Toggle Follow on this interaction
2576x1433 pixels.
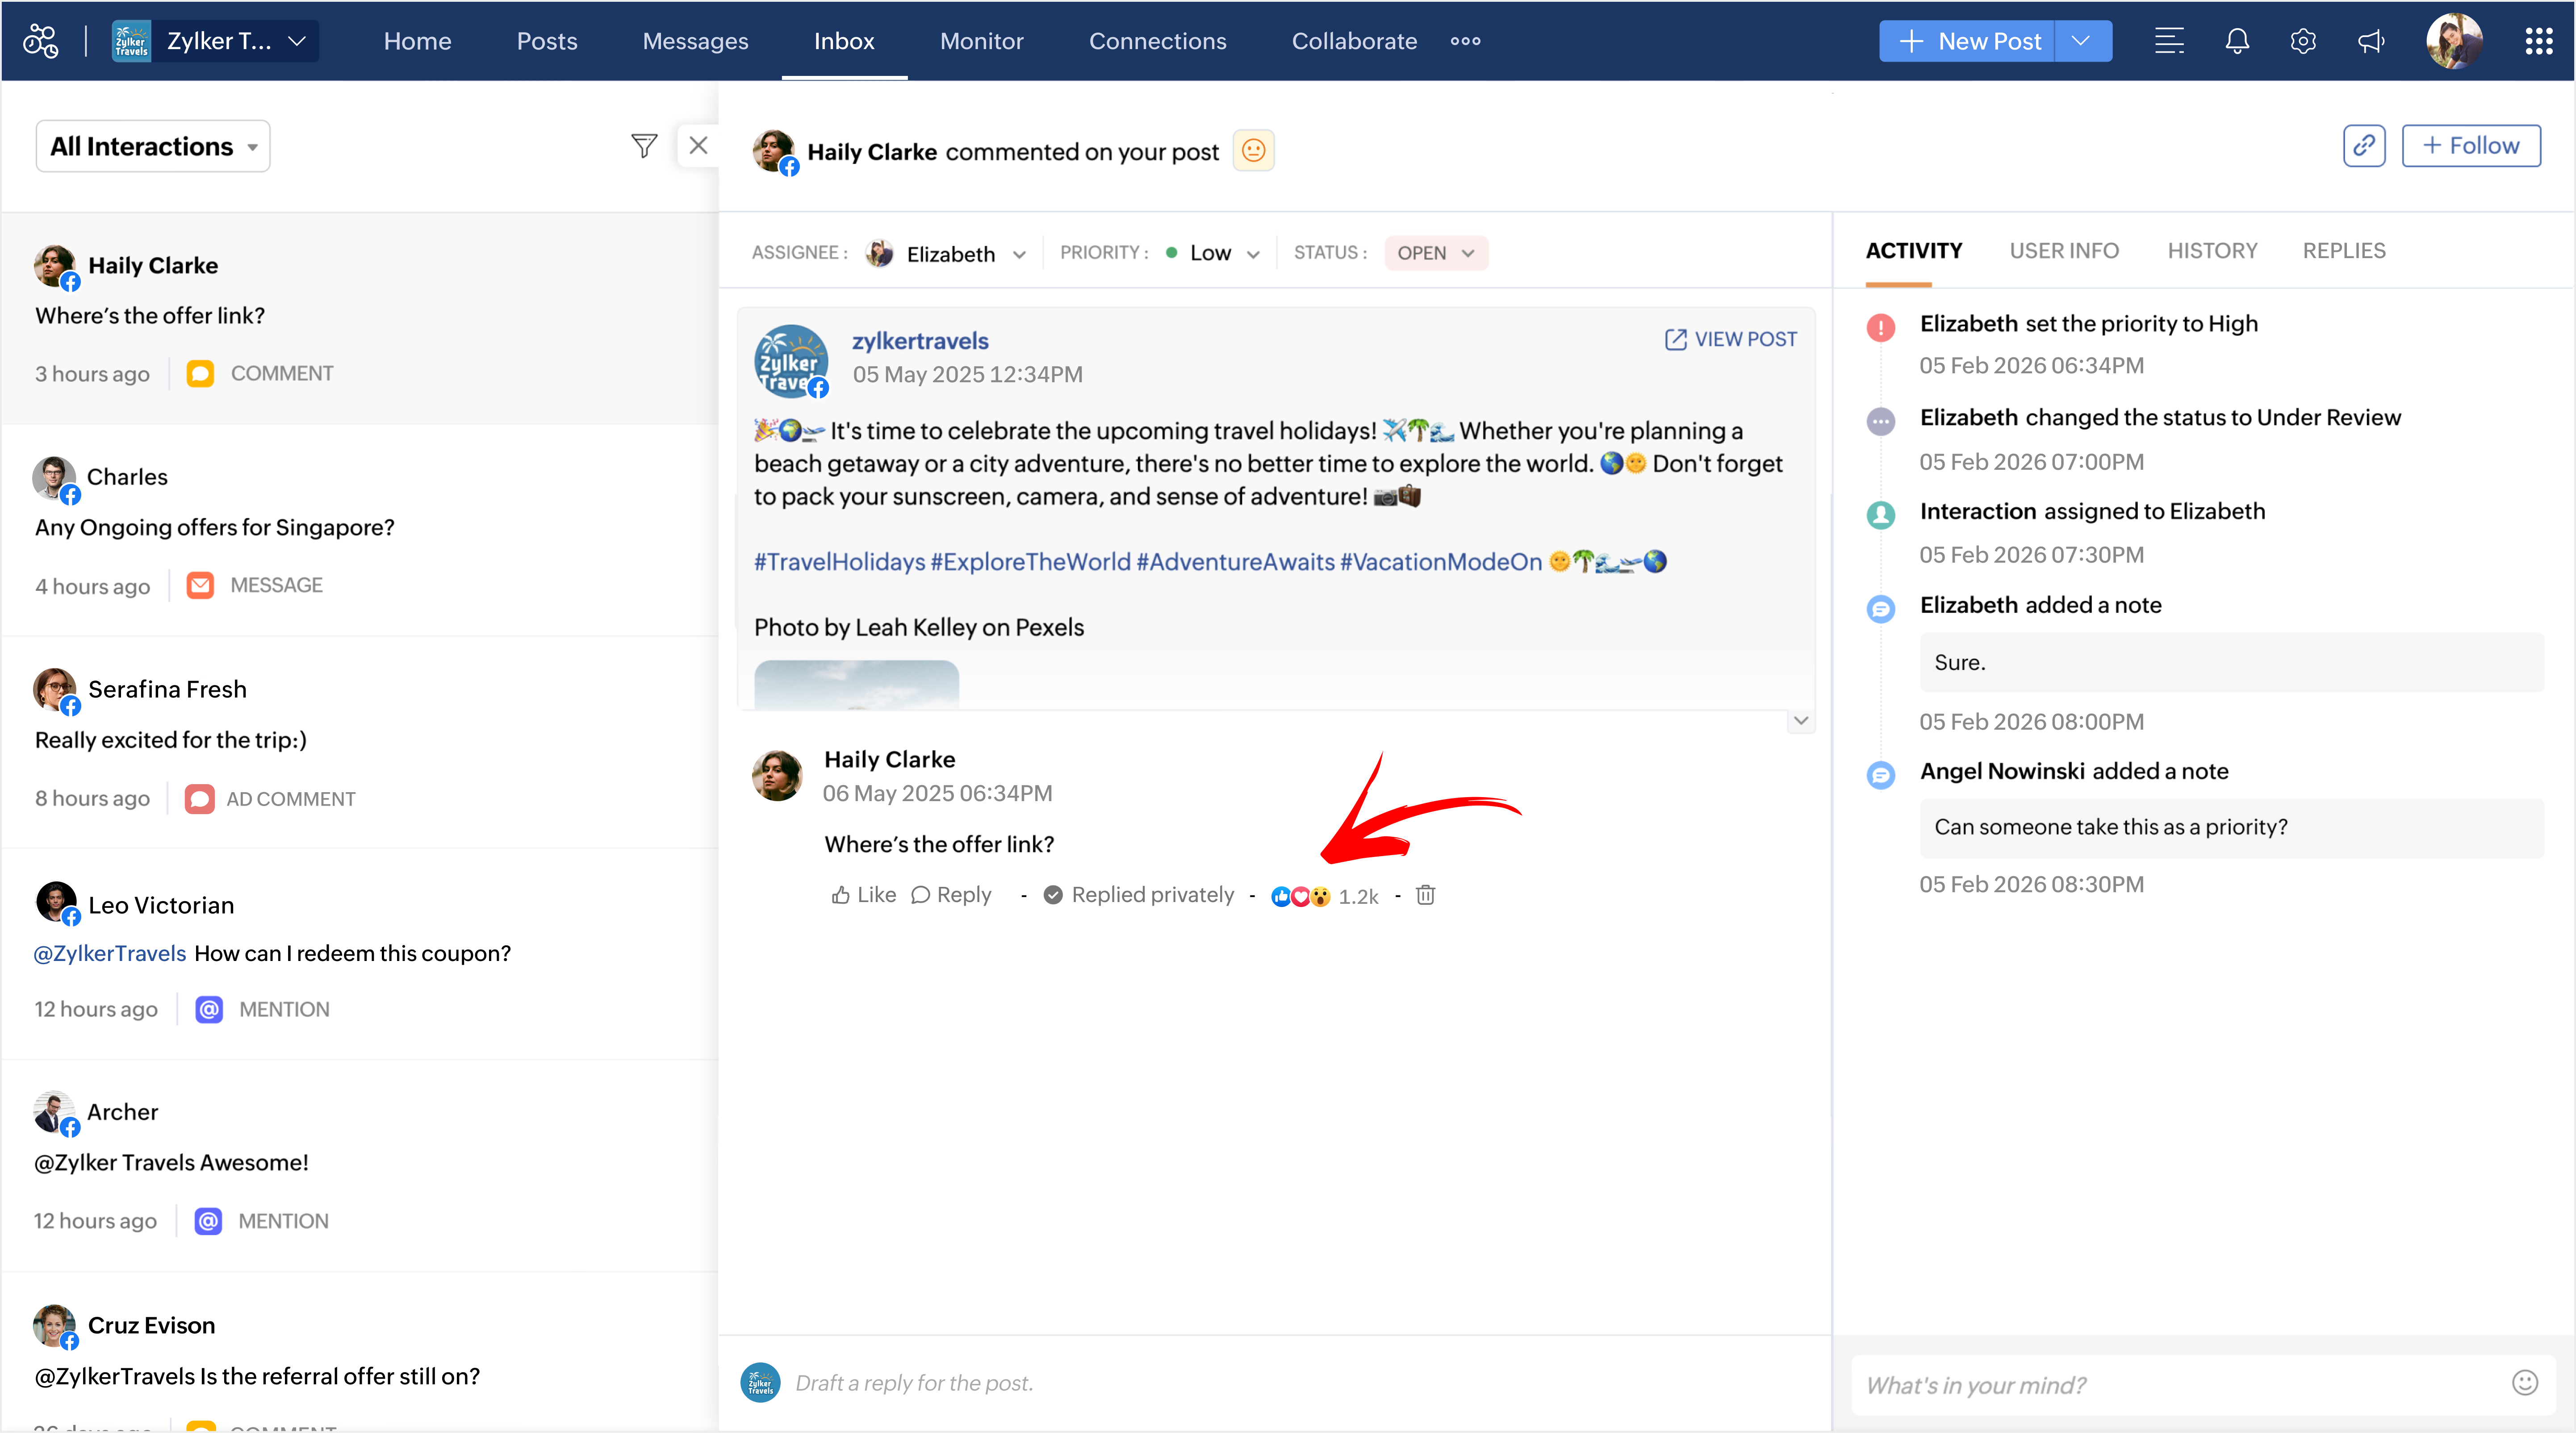2470,146
